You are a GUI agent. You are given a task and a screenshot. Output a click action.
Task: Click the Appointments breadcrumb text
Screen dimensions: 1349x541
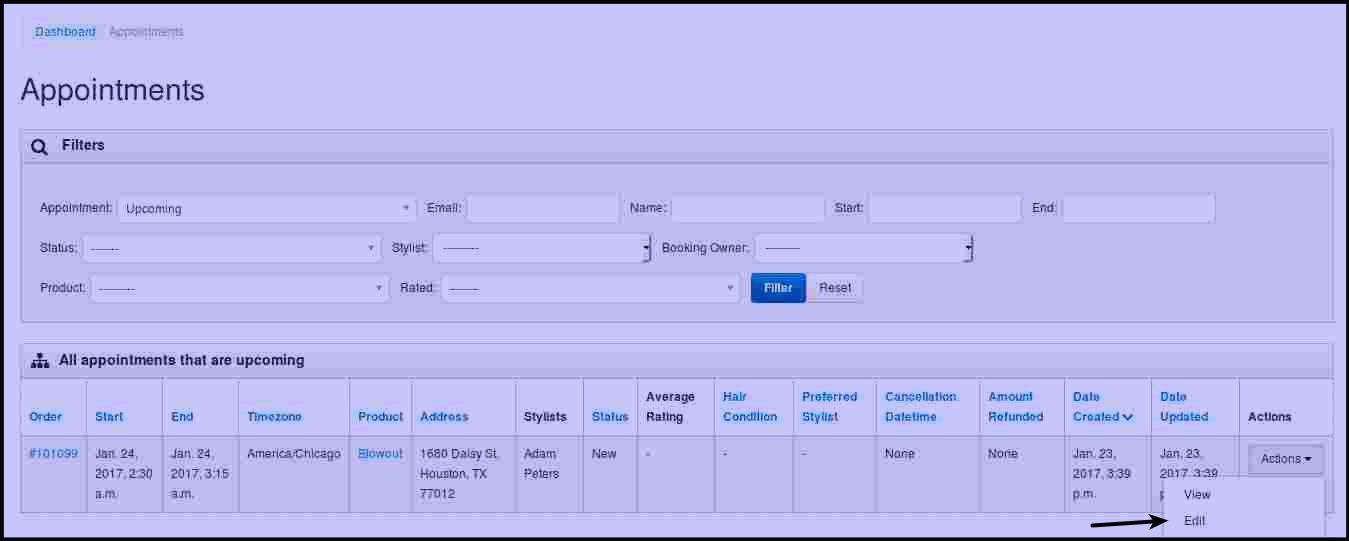coord(146,32)
